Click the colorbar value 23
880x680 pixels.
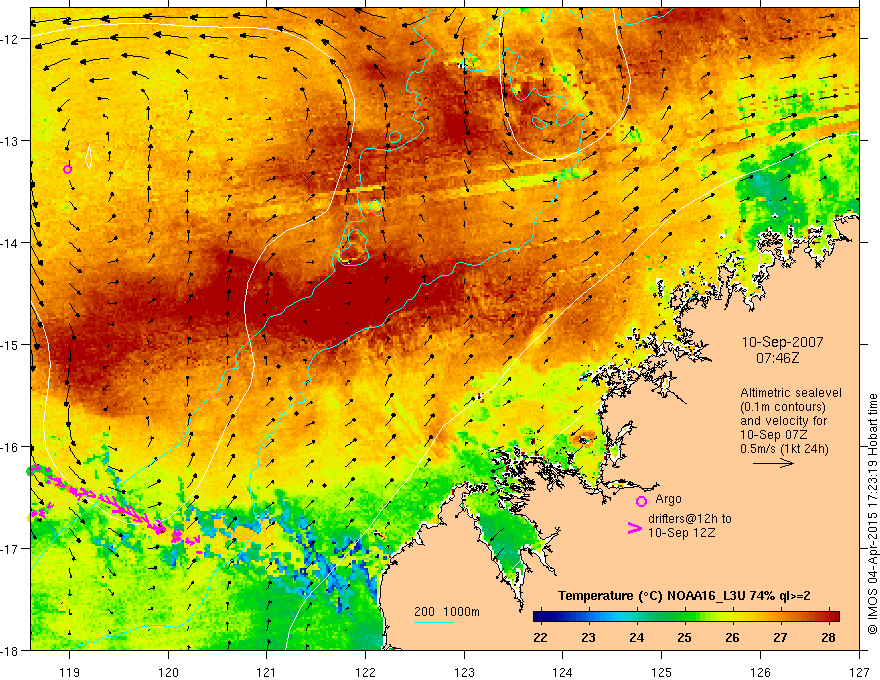588,637
